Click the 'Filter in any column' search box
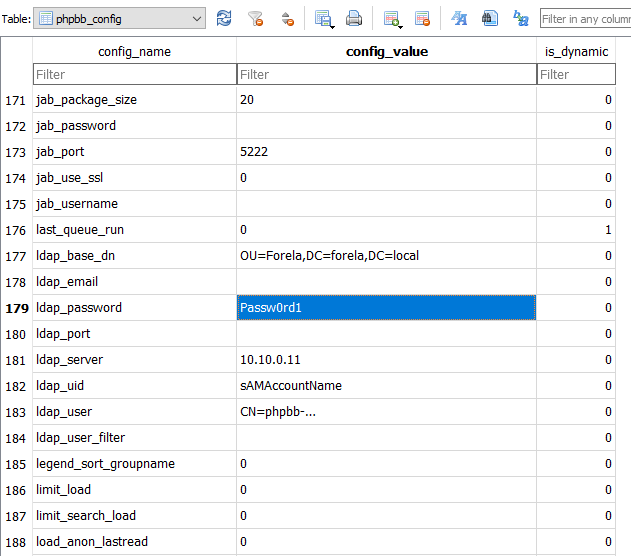The width and height of the screenshot is (631, 556). (x=585, y=19)
